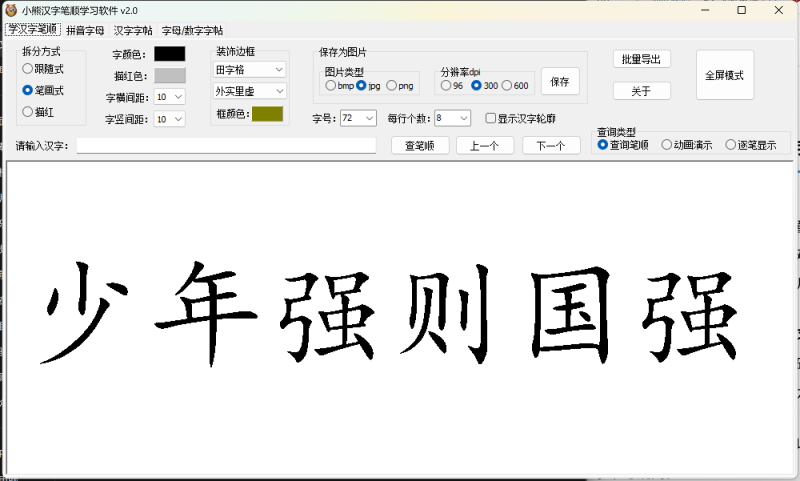Maximize the application window
The image size is (800, 481).
click(x=742, y=10)
